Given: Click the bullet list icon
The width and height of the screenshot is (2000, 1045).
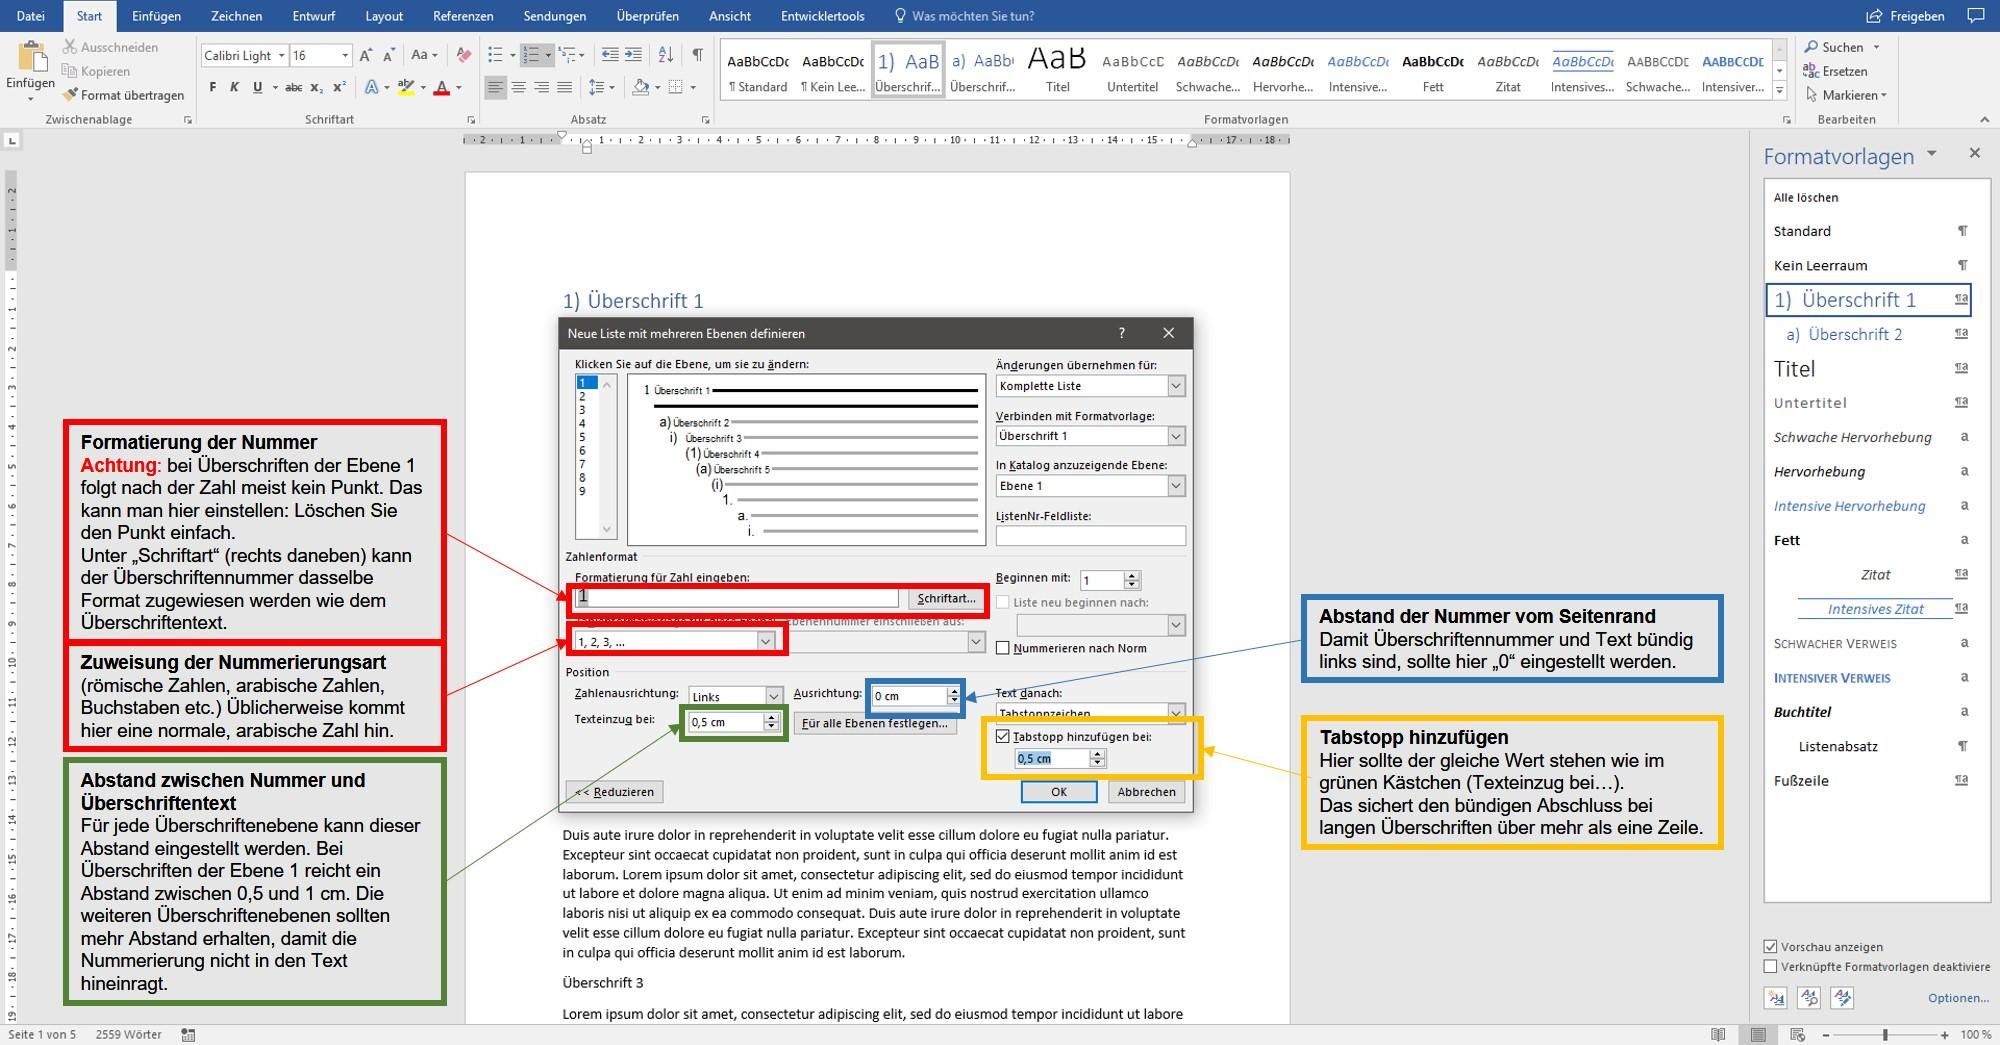Looking at the screenshot, I should pyautogui.click(x=495, y=55).
